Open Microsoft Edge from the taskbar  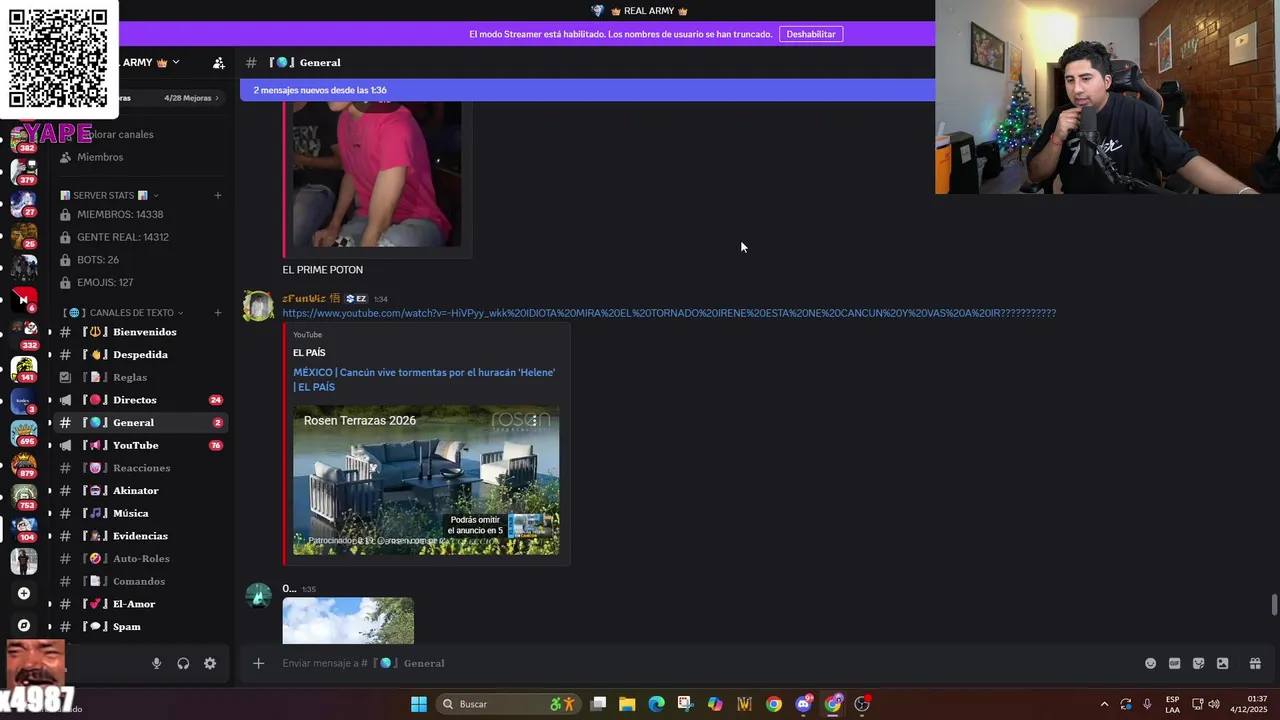[656, 704]
